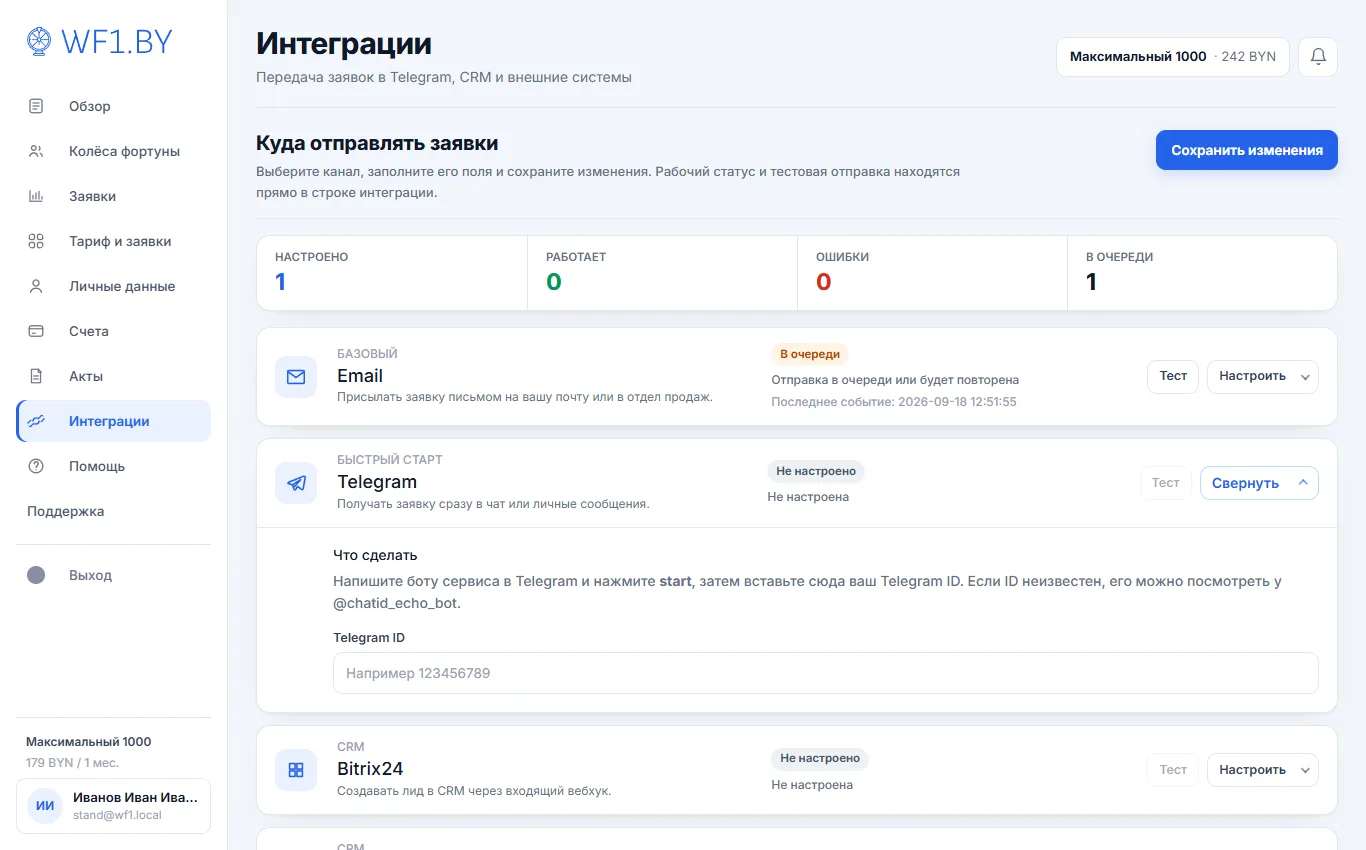Click the Колёса фортуны people icon
Screen dimensions: 1366x850
[36, 151]
